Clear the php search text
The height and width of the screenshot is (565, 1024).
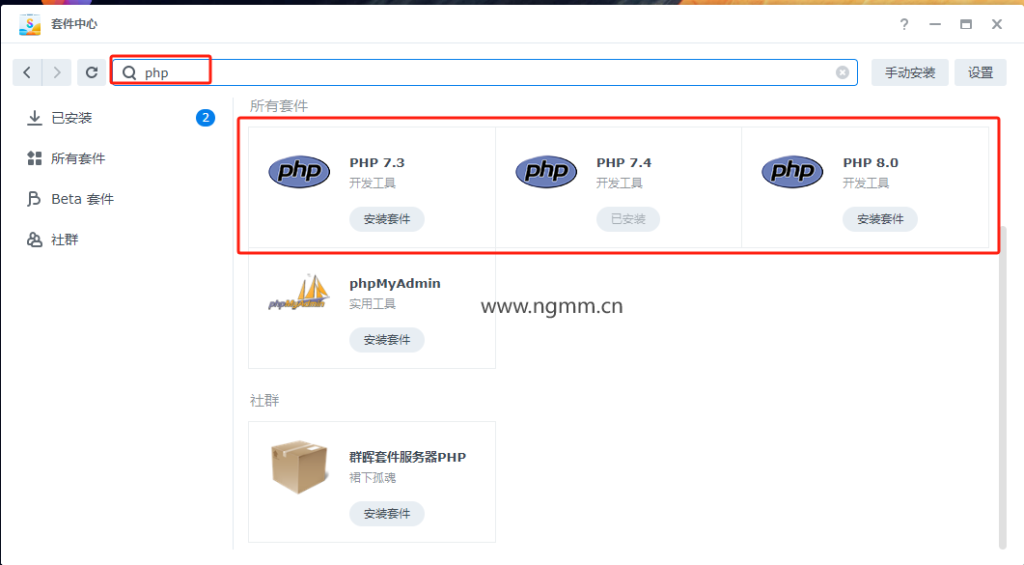tap(842, 73)
